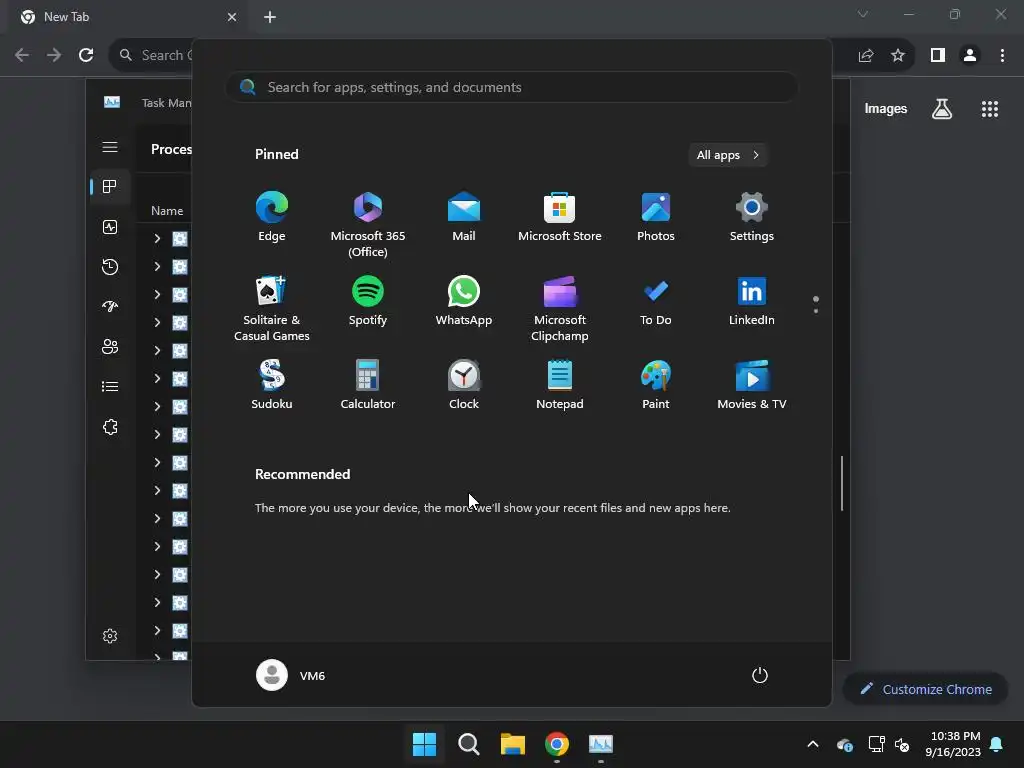Viewport: 1024px width, 768px height.
Task: Open Paint
Action: tap(656, 385)
